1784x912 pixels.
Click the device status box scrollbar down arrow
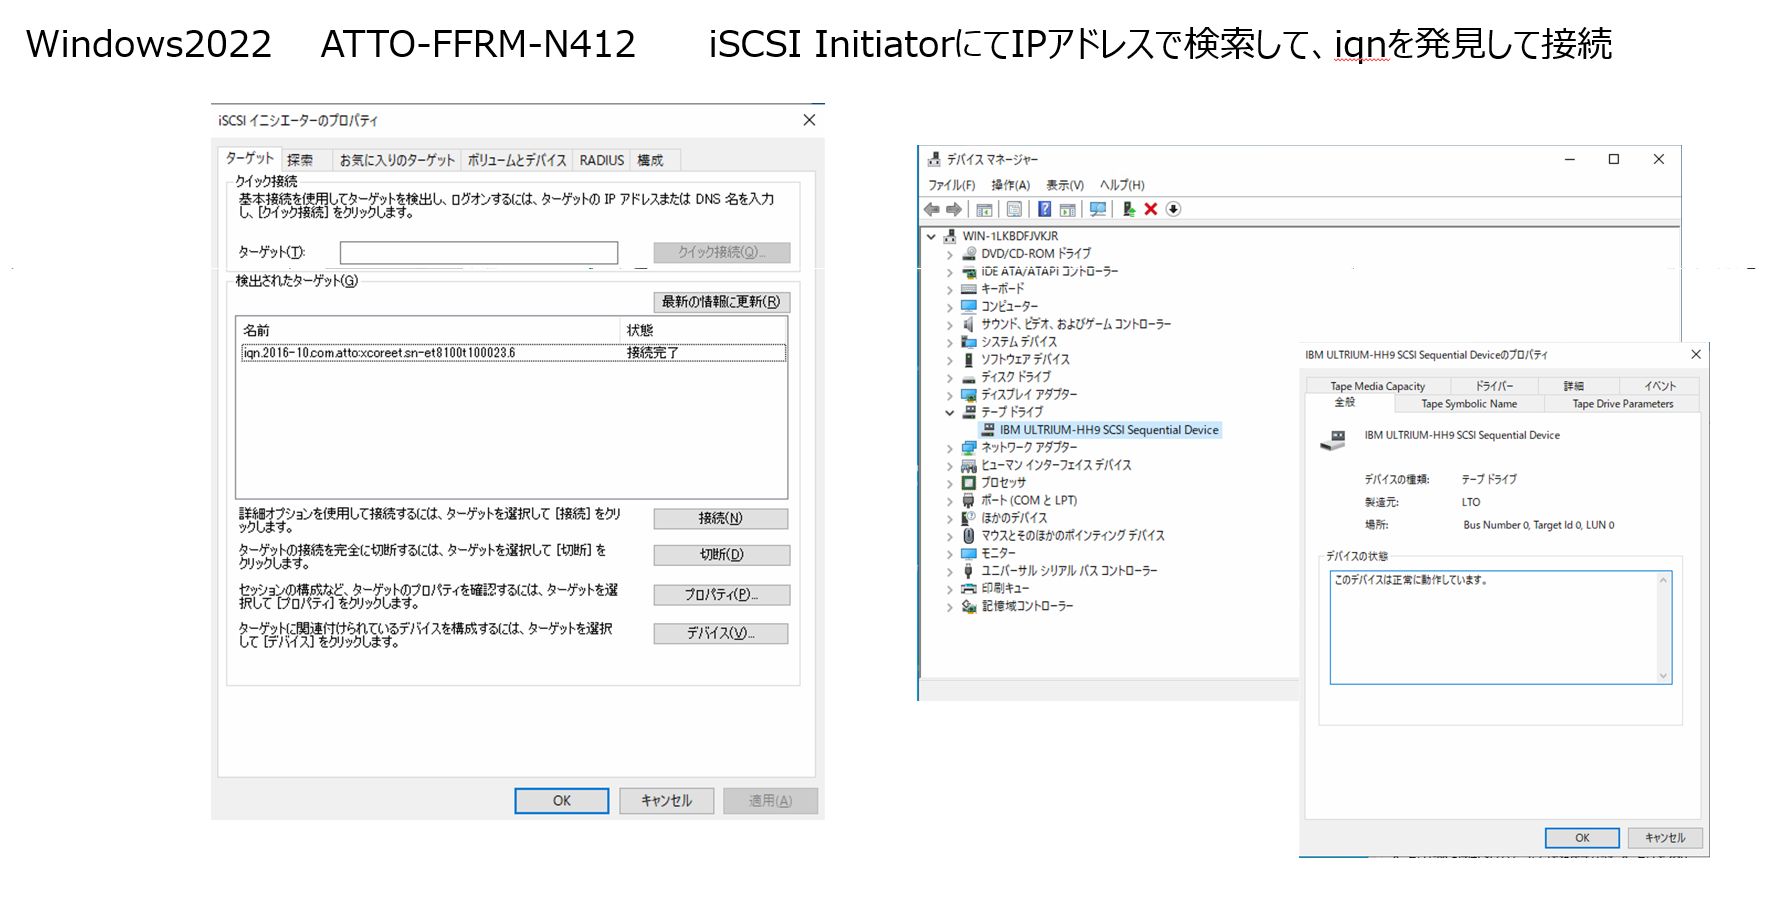click(1663, 676)
